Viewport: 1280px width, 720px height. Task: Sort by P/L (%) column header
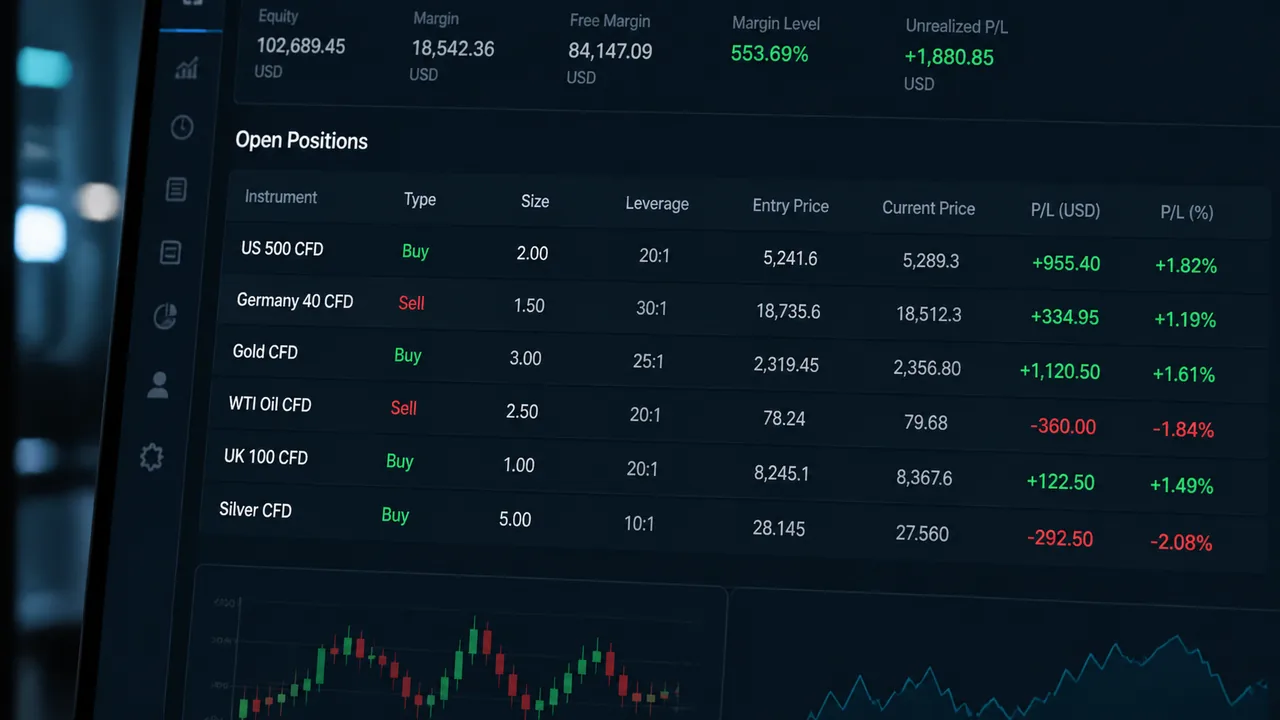tap(1187, 212)
